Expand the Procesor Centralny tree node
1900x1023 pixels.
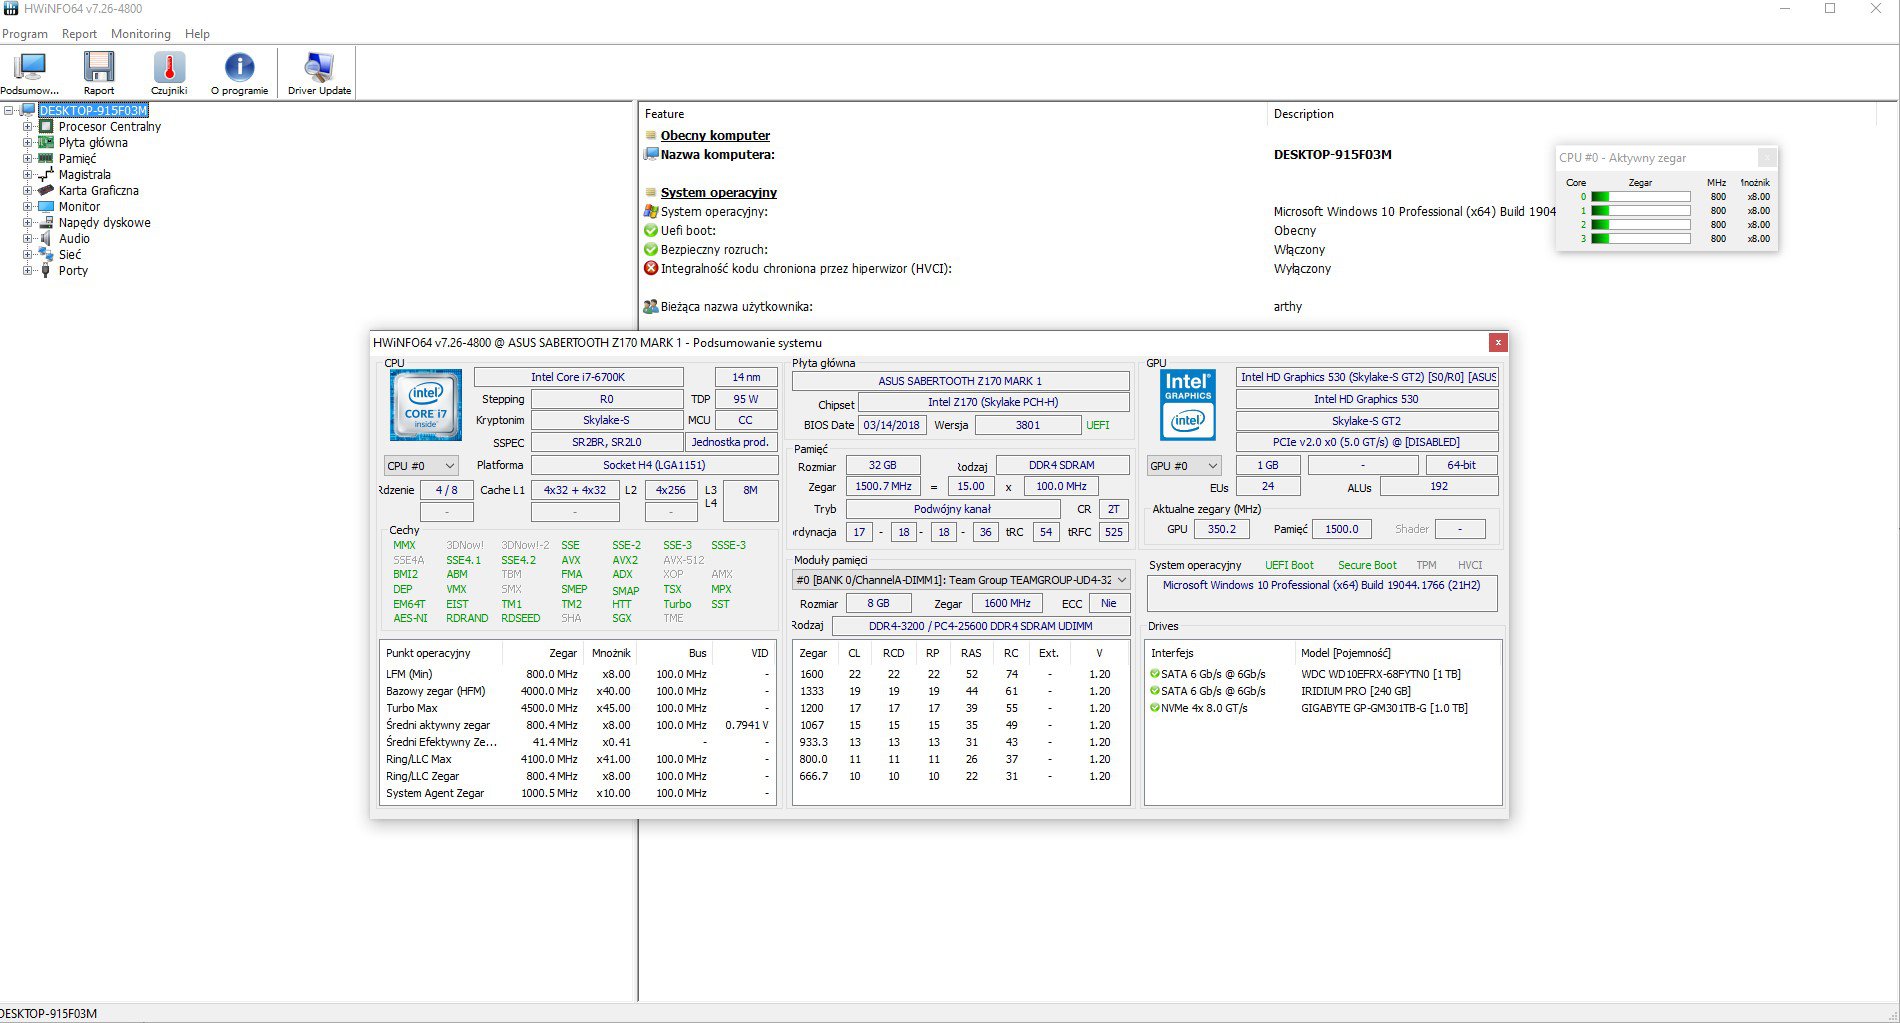click(x=28, y=126)
